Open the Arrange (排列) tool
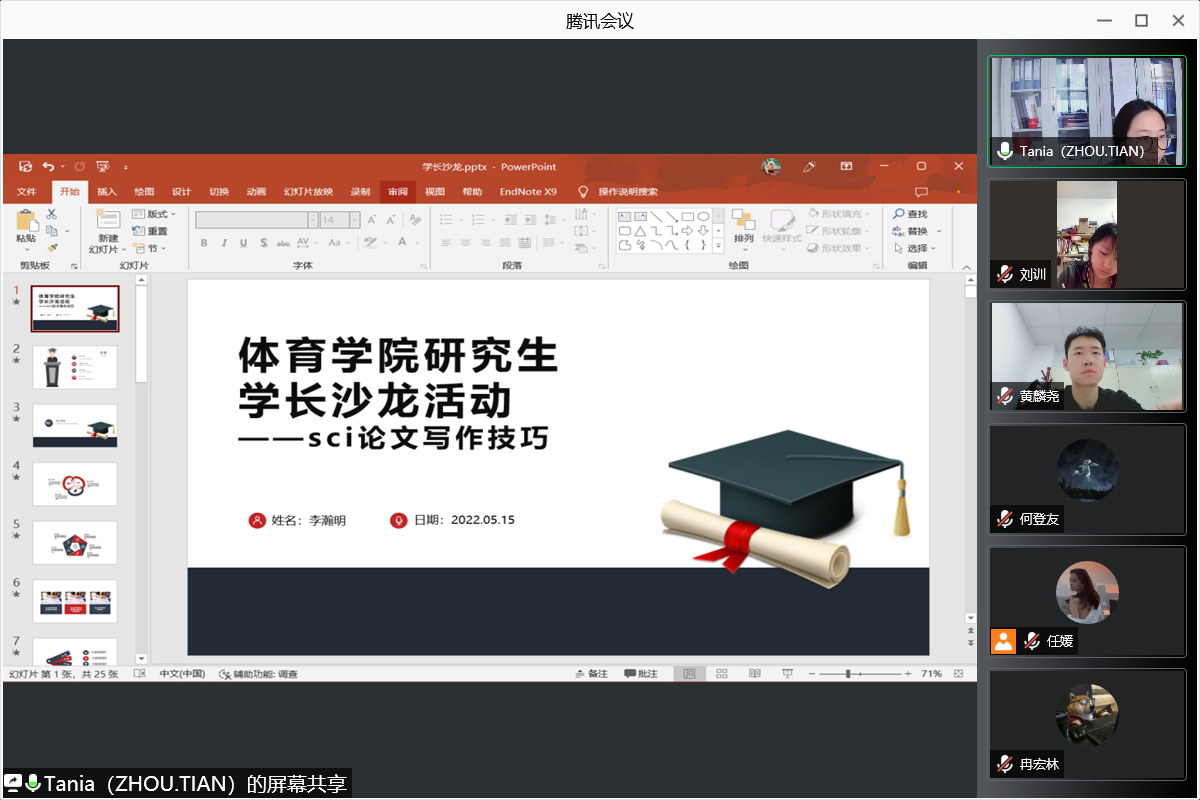The width and height of the screenshot is (1200, 800). [743, 226]
